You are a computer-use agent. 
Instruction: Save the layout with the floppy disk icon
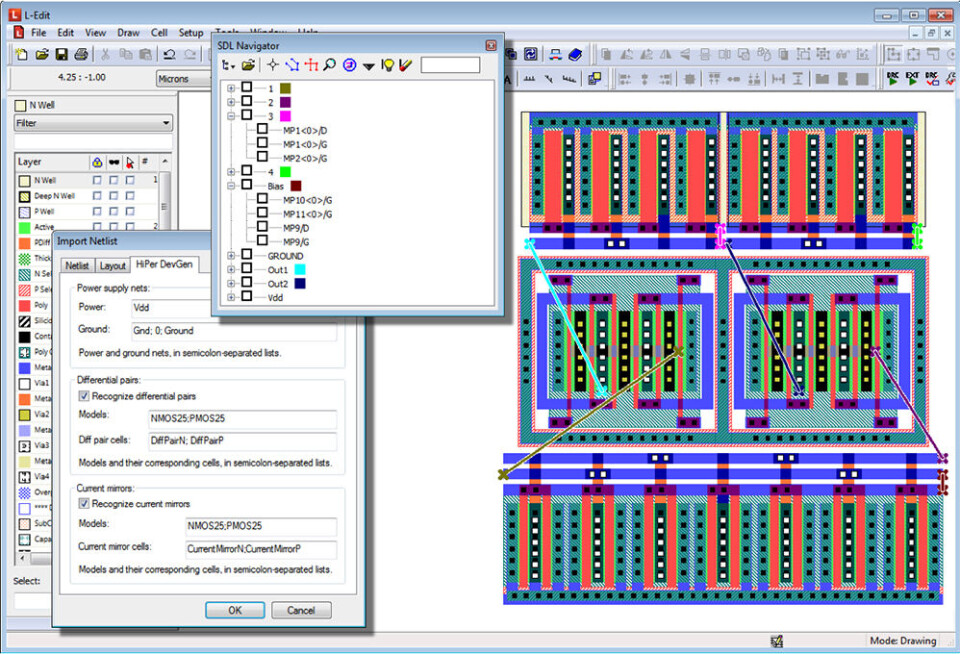click(x=61, y=54)
